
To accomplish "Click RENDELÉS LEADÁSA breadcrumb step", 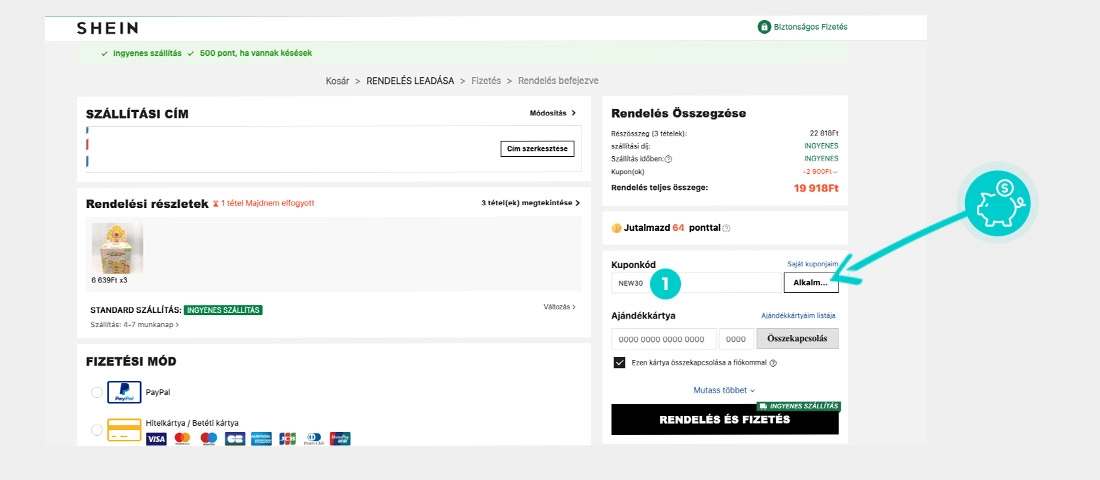I will [410, 81].
